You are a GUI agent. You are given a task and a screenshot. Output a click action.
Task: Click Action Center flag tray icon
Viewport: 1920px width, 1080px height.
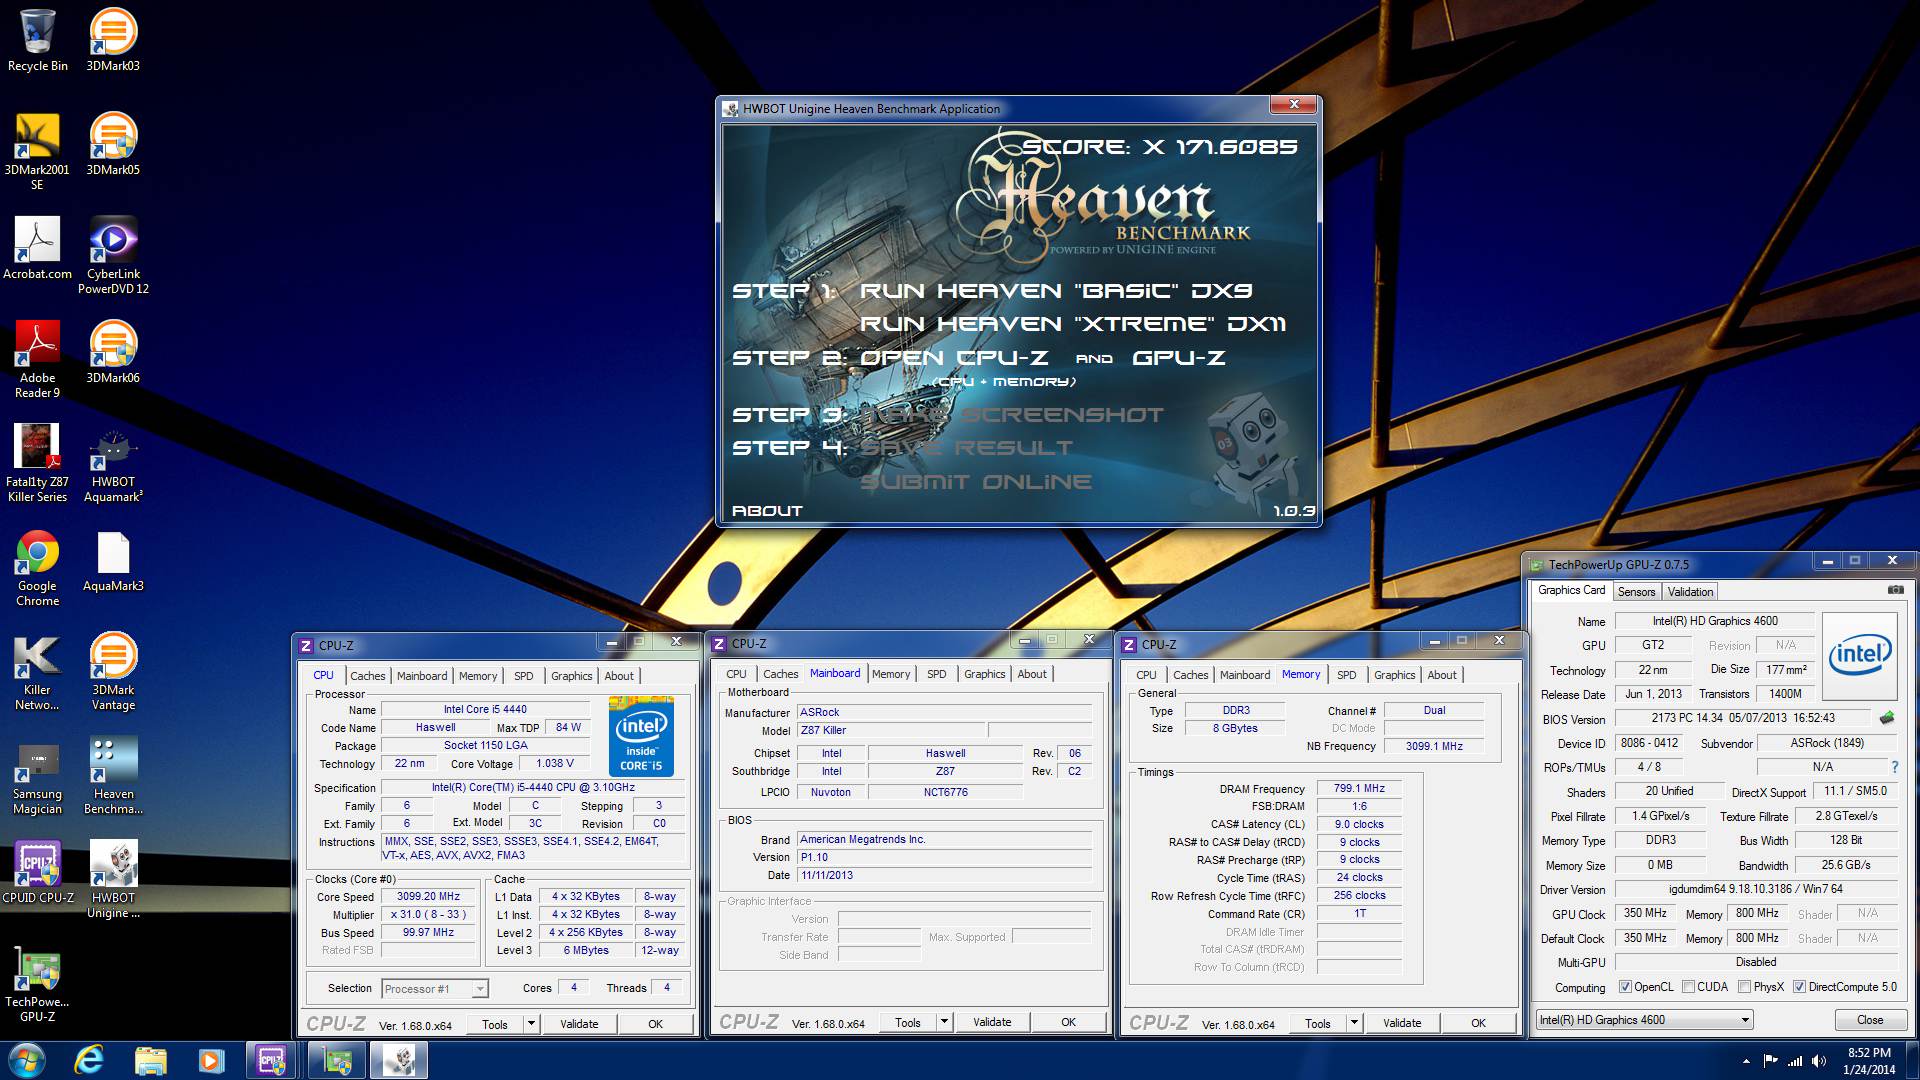pyautogui.click(x=1771, y=1061)
